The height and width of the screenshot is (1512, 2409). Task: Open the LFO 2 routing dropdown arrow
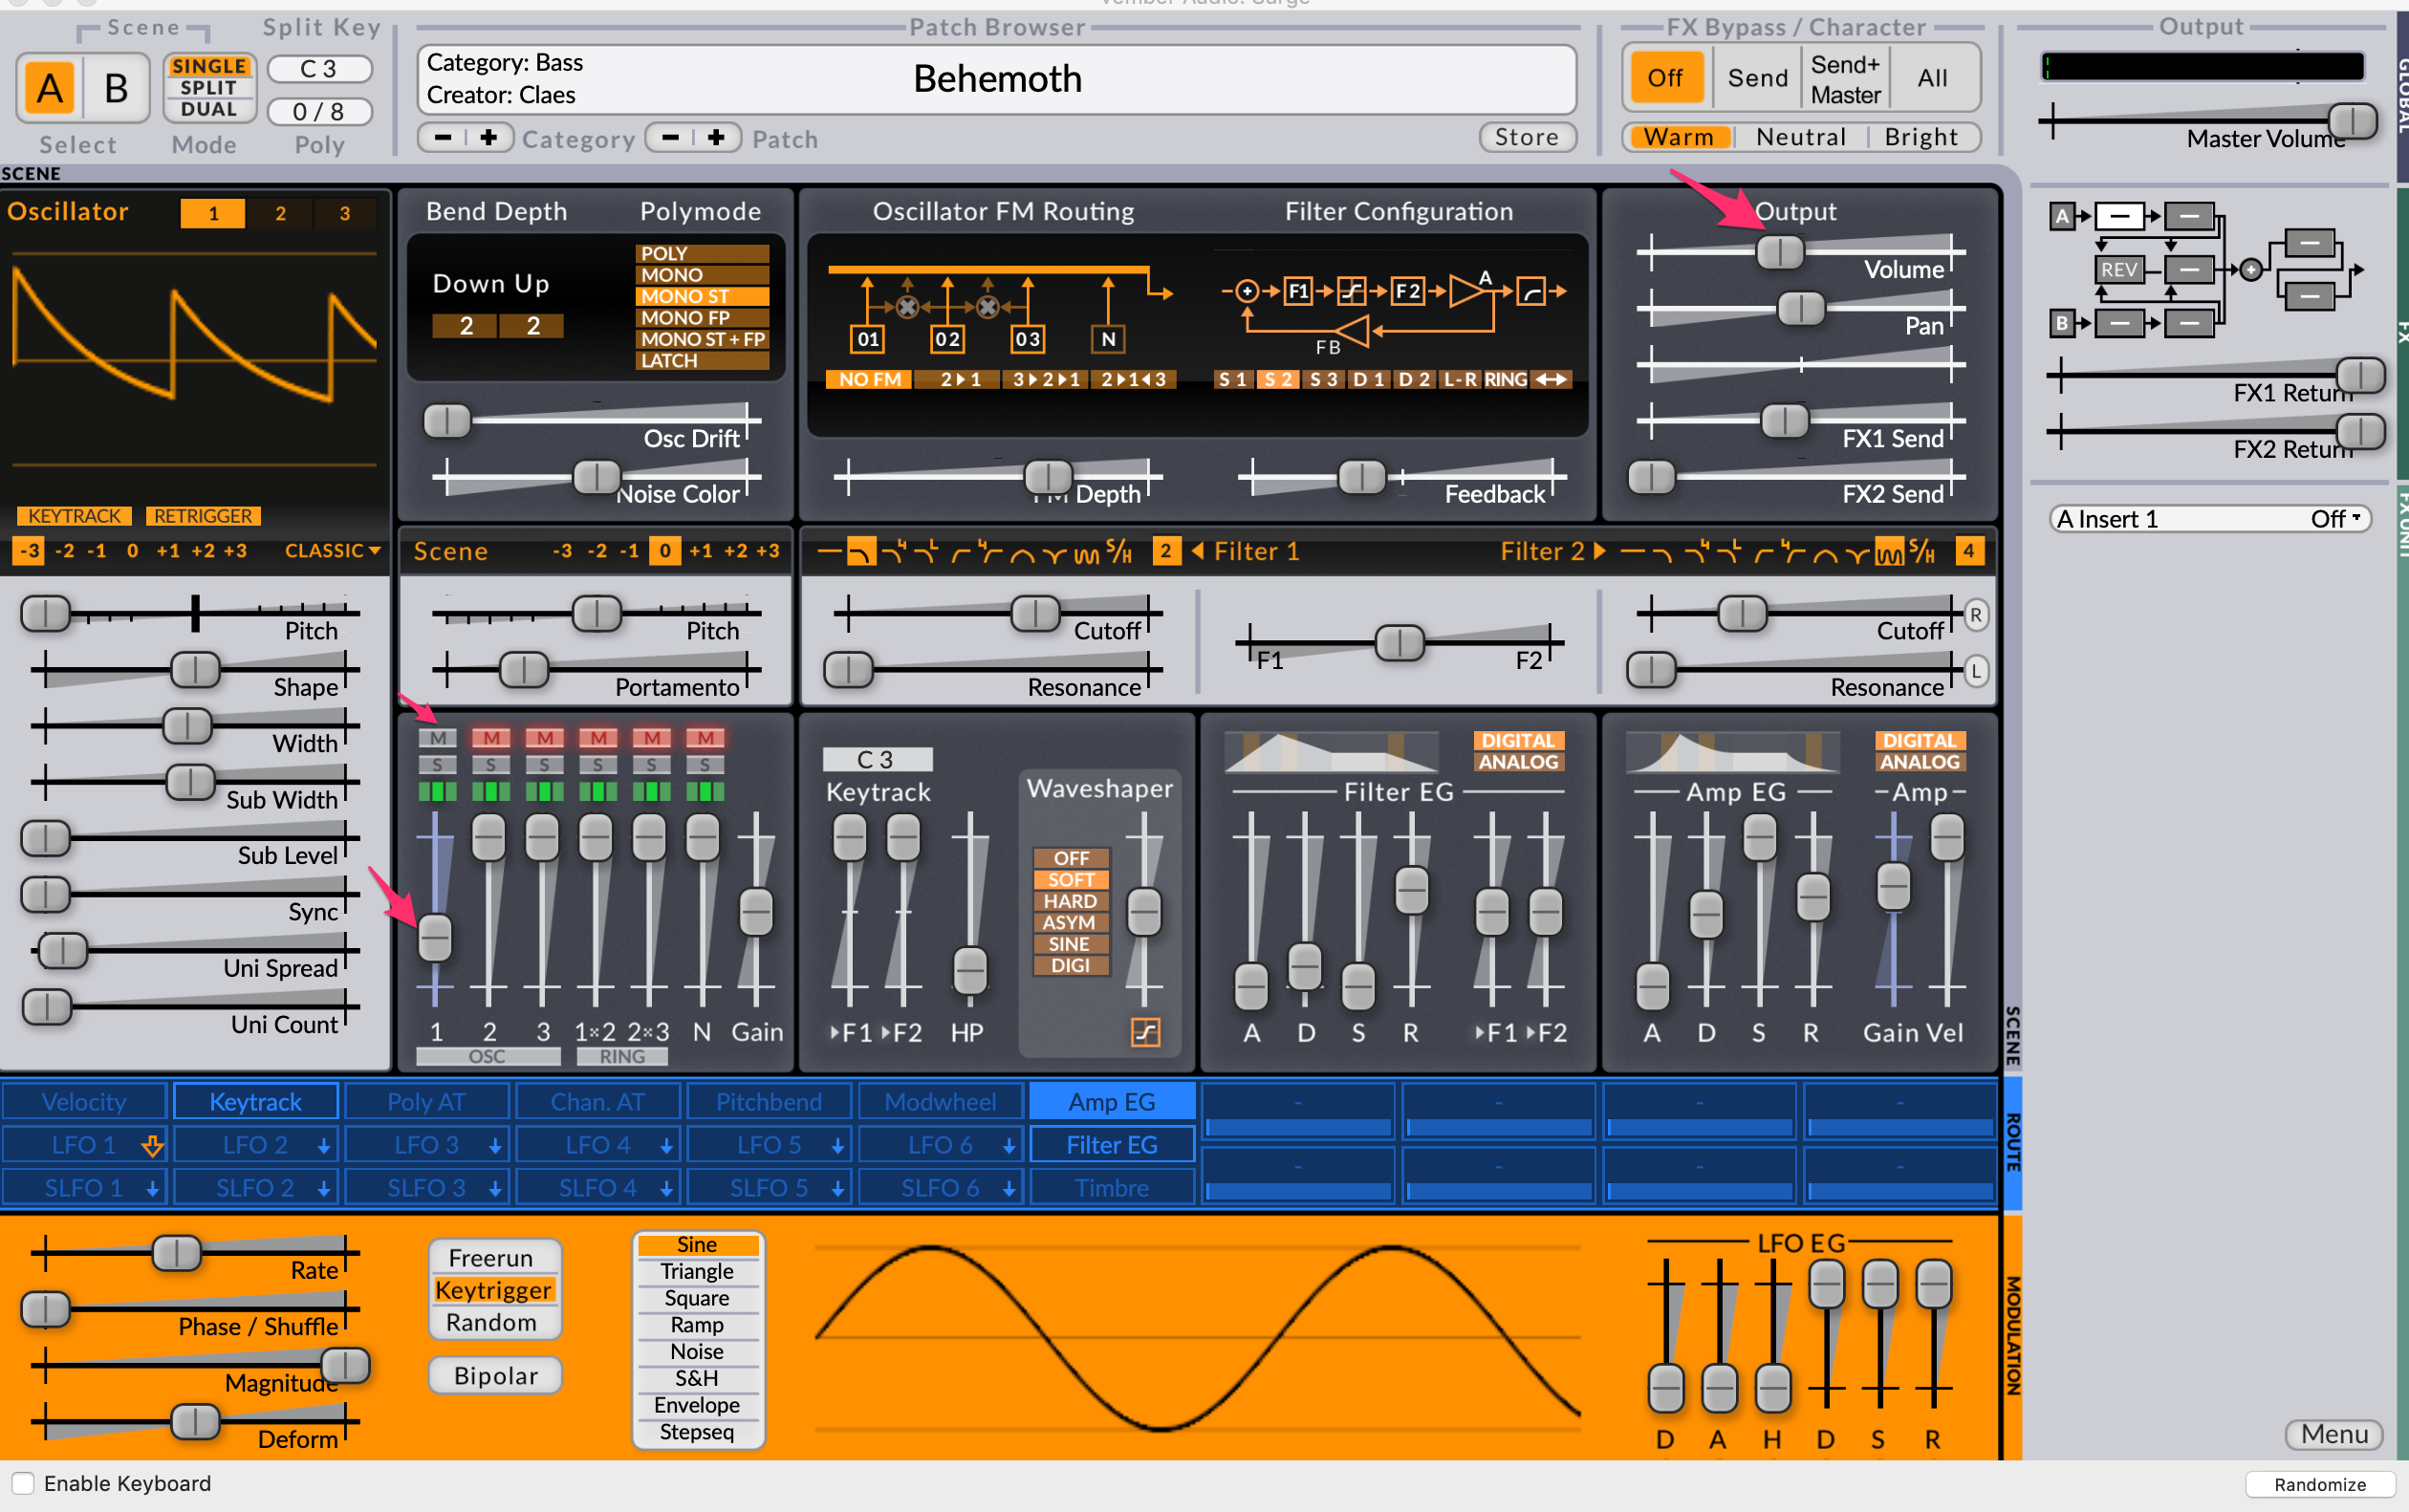coord(322,1144)
